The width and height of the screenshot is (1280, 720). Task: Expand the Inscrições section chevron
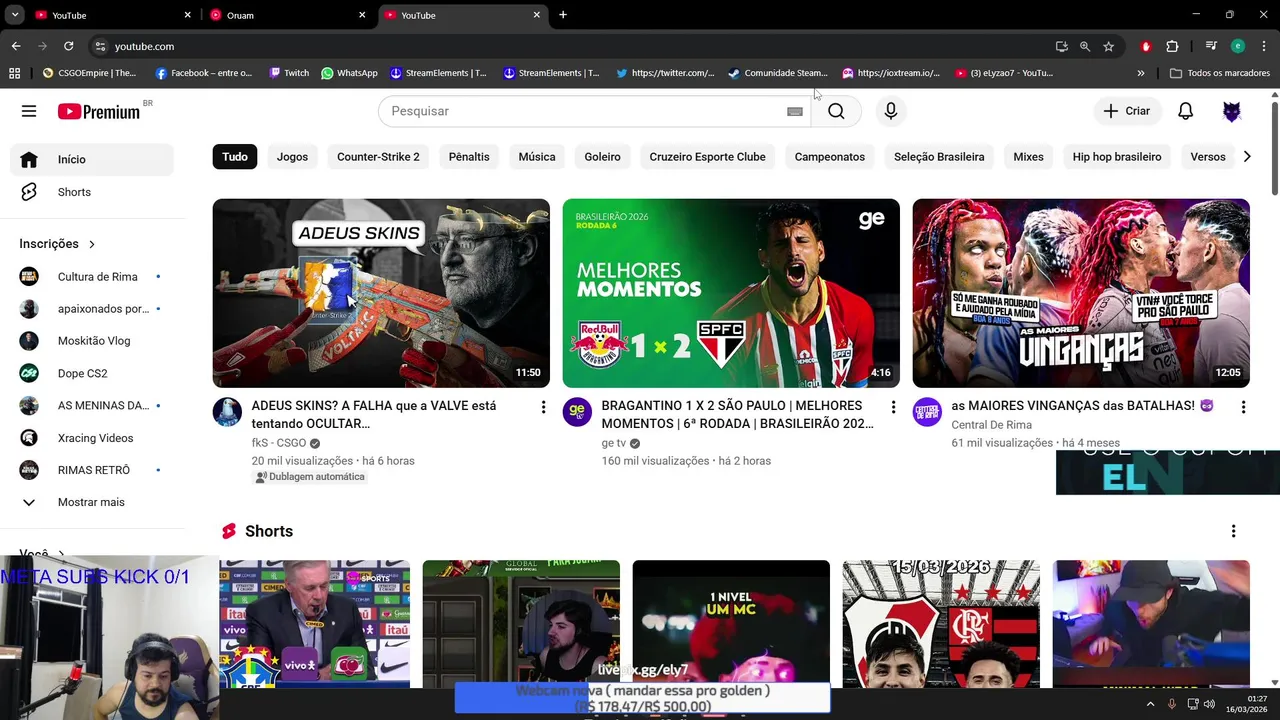pos(92,244)
